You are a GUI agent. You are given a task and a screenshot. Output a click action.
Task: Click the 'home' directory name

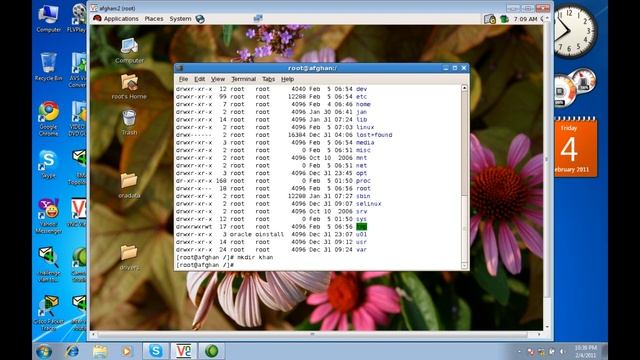click(x=363, y=104)
